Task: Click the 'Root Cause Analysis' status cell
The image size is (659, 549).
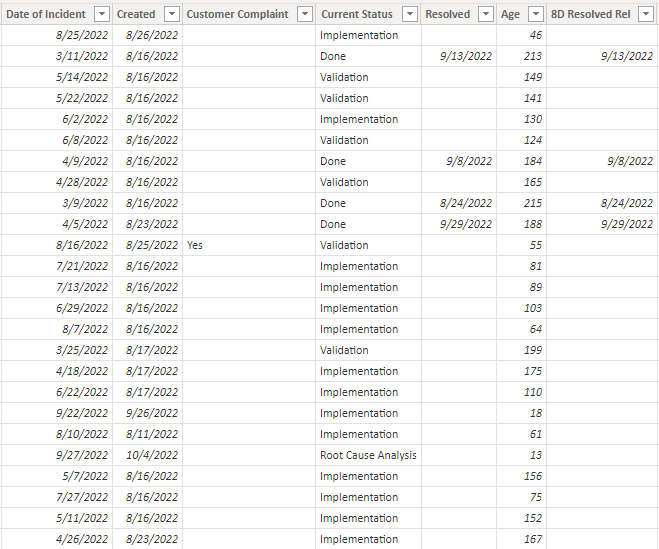Action: [x=368, y=455]
